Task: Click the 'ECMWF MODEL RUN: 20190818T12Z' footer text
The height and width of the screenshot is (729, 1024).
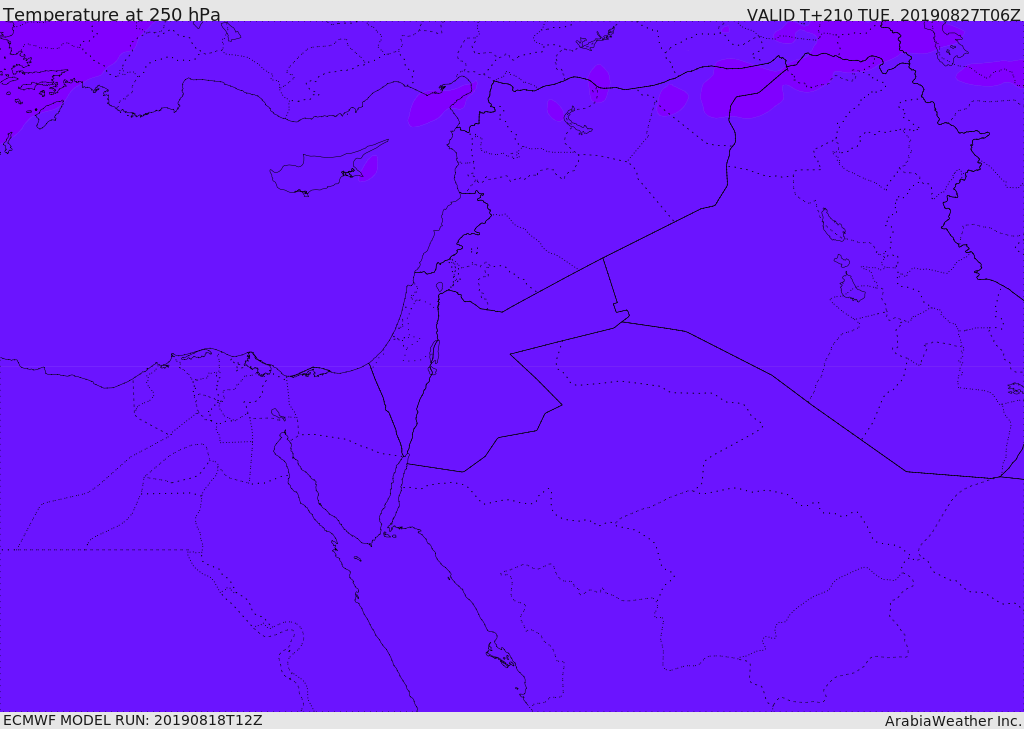Action: coord(133,720)
